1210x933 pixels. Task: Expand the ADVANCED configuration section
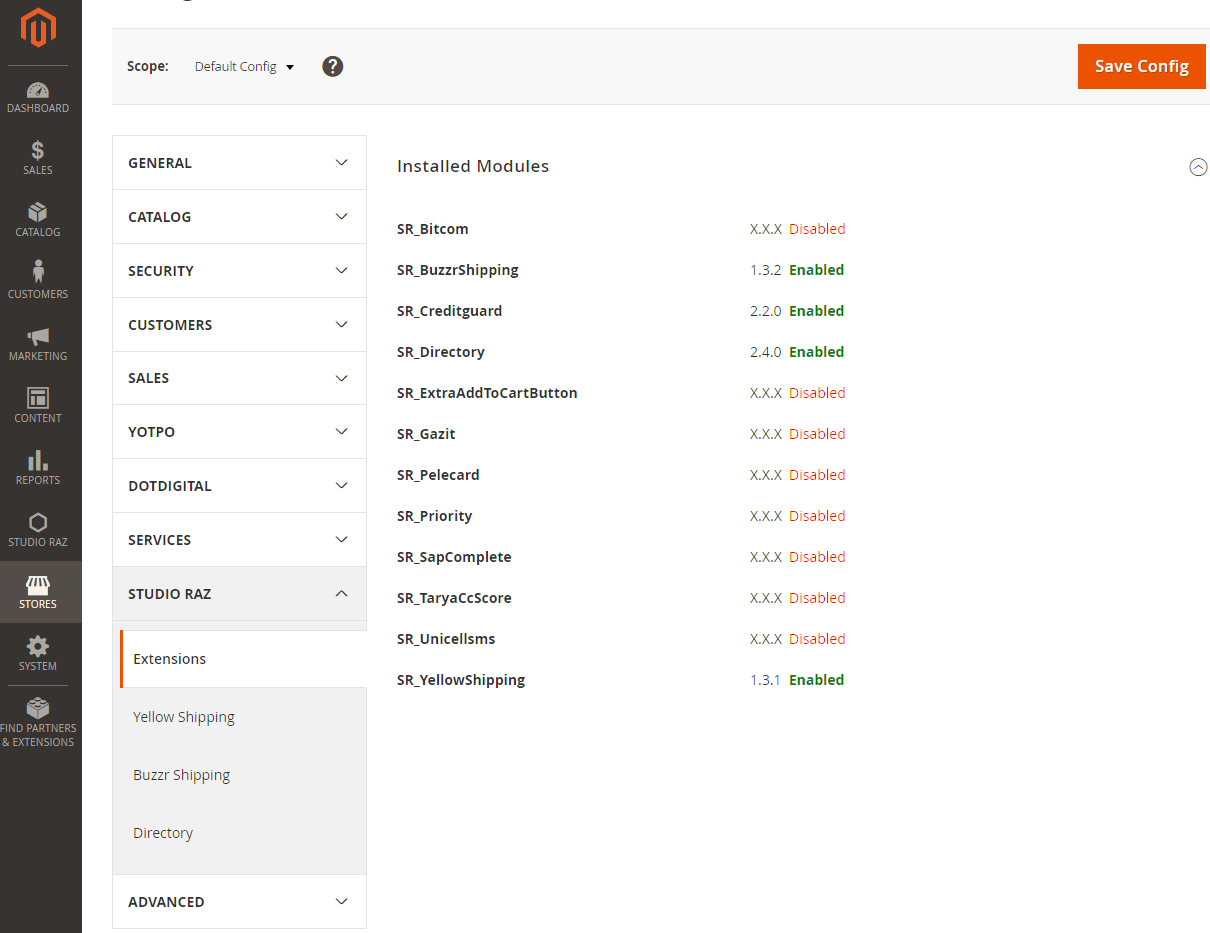pos(239,901)
